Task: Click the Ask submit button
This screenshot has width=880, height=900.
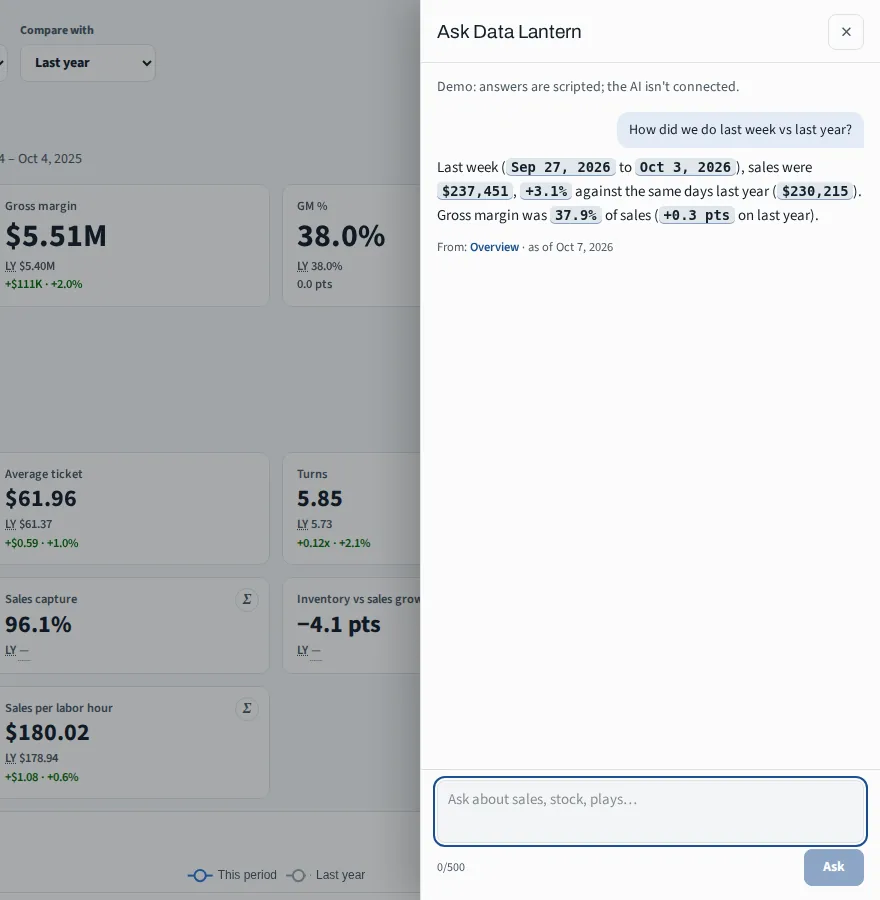Action: point(834,867)
